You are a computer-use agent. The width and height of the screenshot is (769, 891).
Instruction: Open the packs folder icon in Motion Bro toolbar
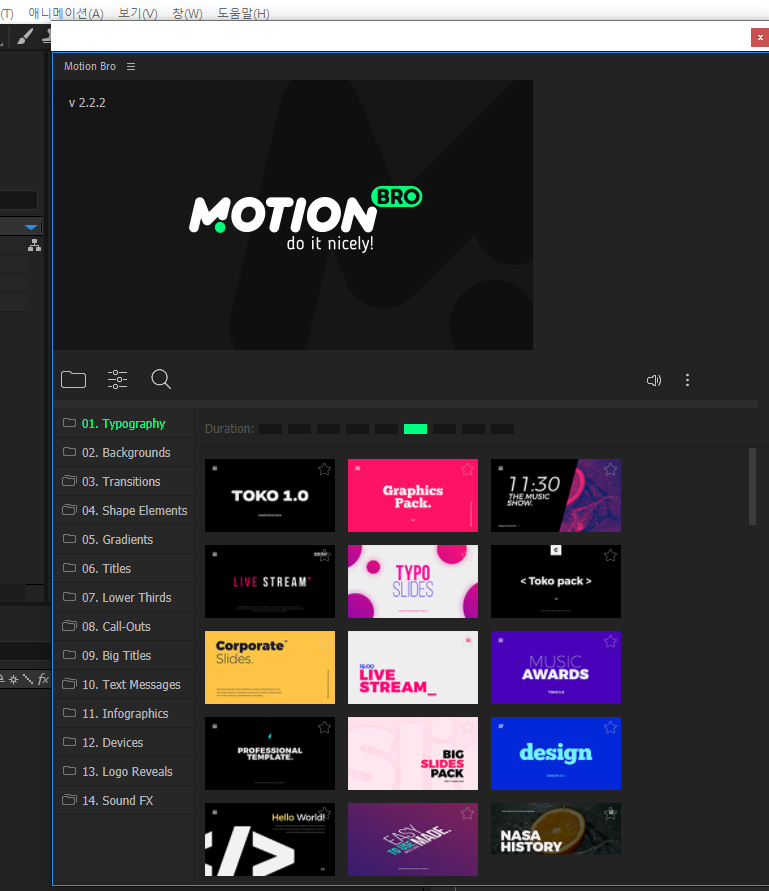(x=73, y=379)
